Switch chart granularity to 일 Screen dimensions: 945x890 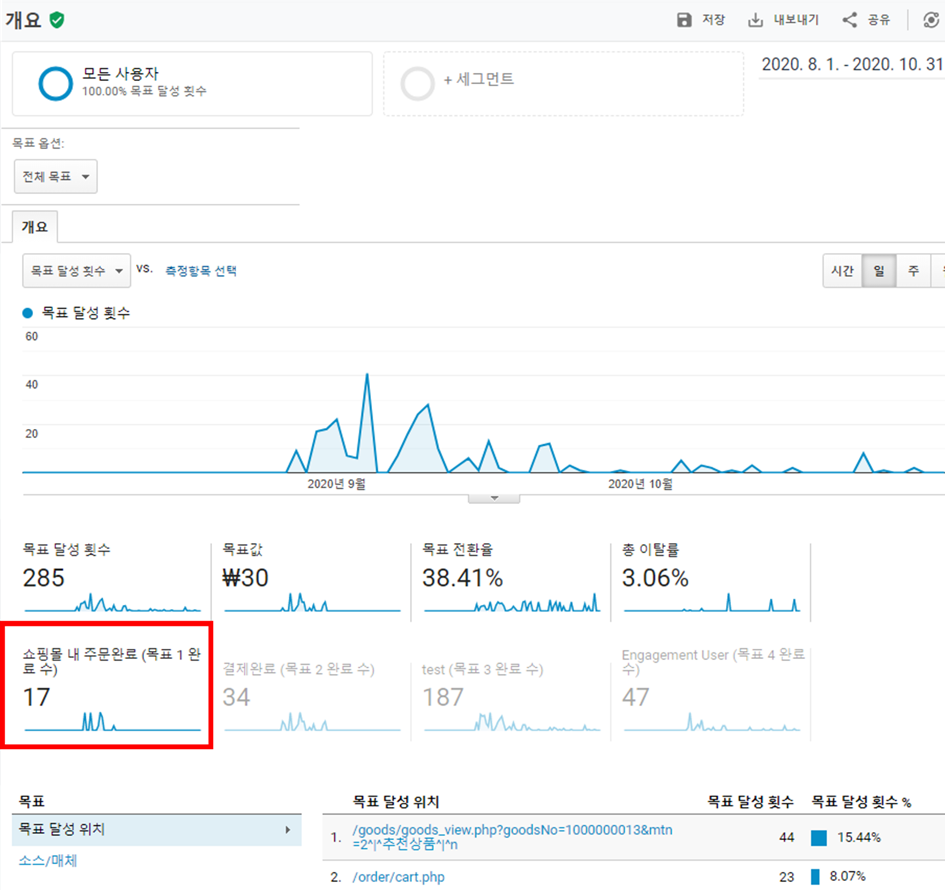point(879,271)
